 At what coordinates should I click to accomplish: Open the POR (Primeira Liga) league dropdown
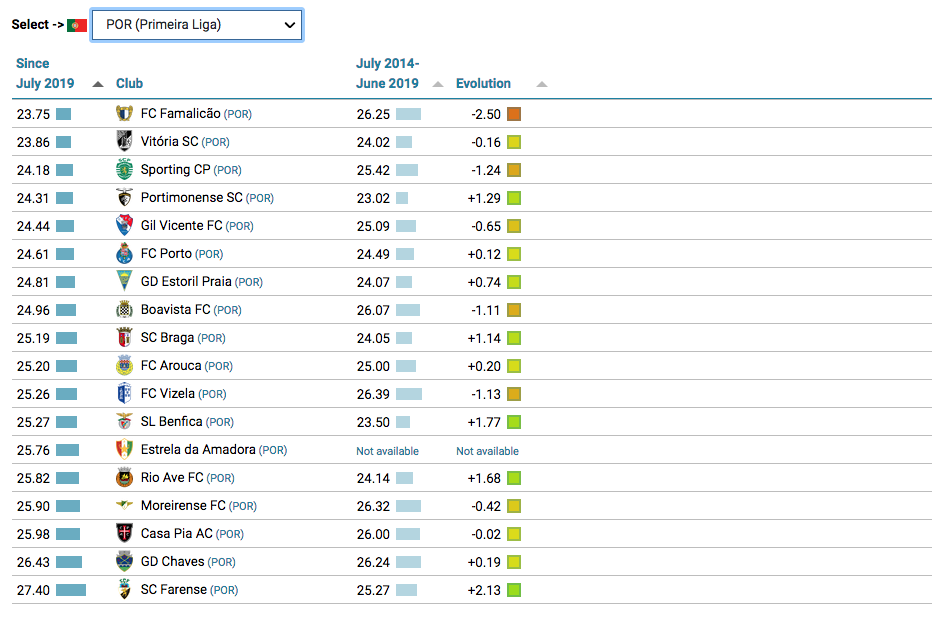pyautogui.click(x=197, y=25)
